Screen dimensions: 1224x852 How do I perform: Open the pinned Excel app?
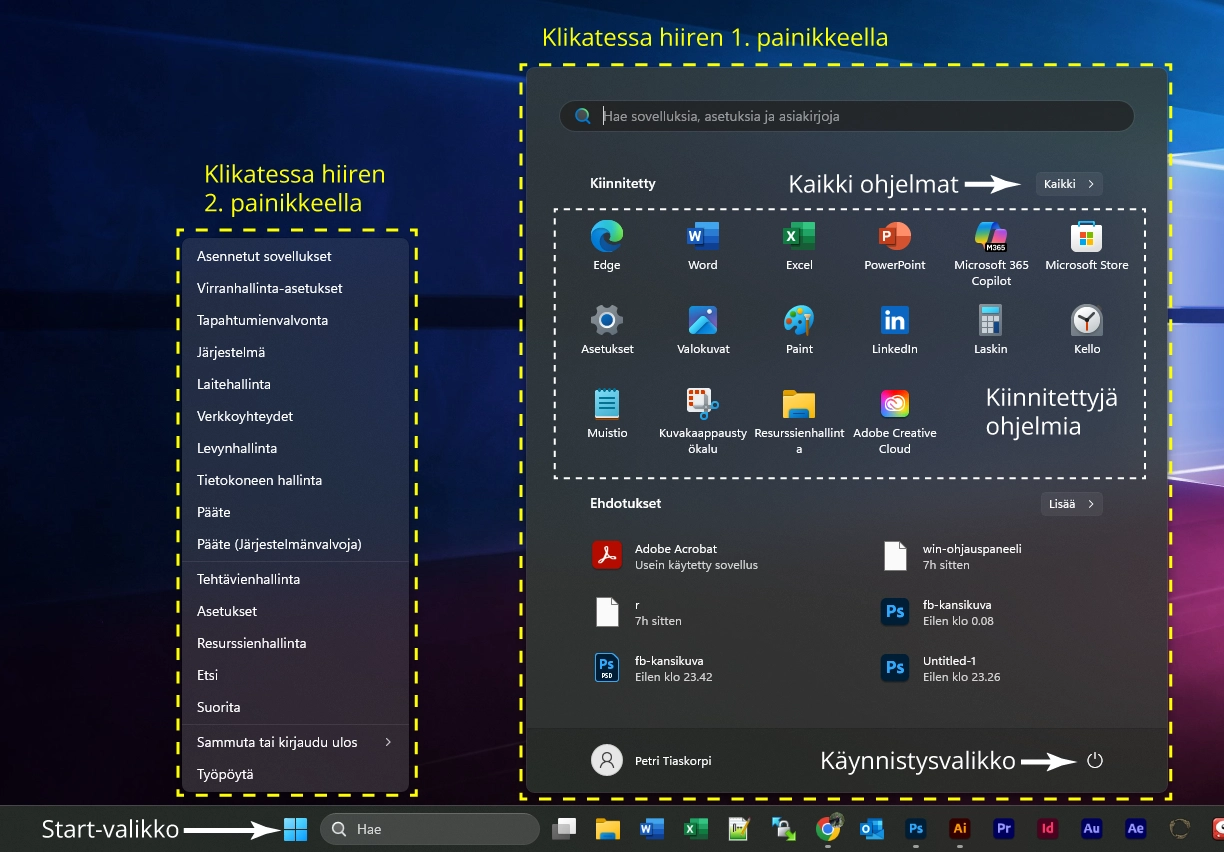point(798,238)
